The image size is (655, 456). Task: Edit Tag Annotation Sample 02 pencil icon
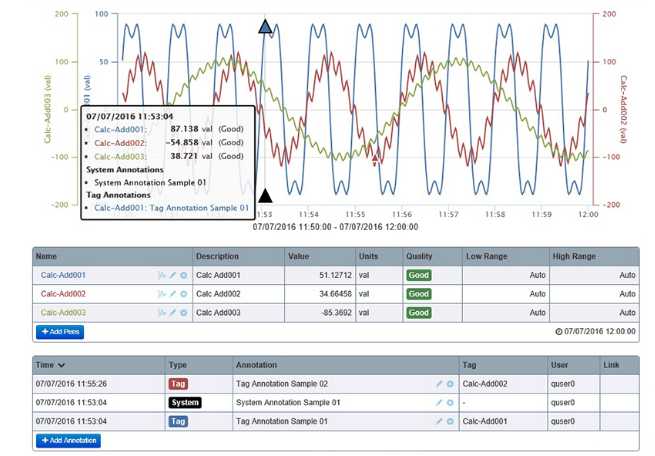(439, 383)
